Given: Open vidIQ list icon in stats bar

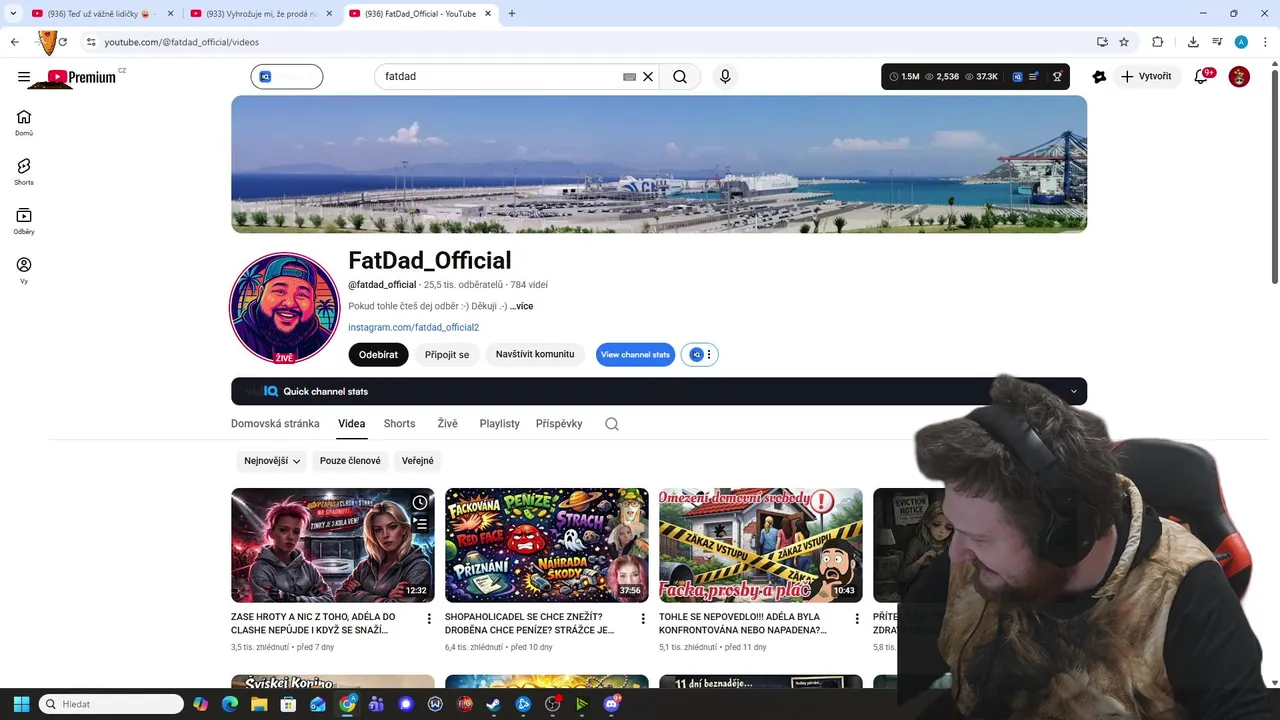Looking at the screenshot, I should point(1034,77).
